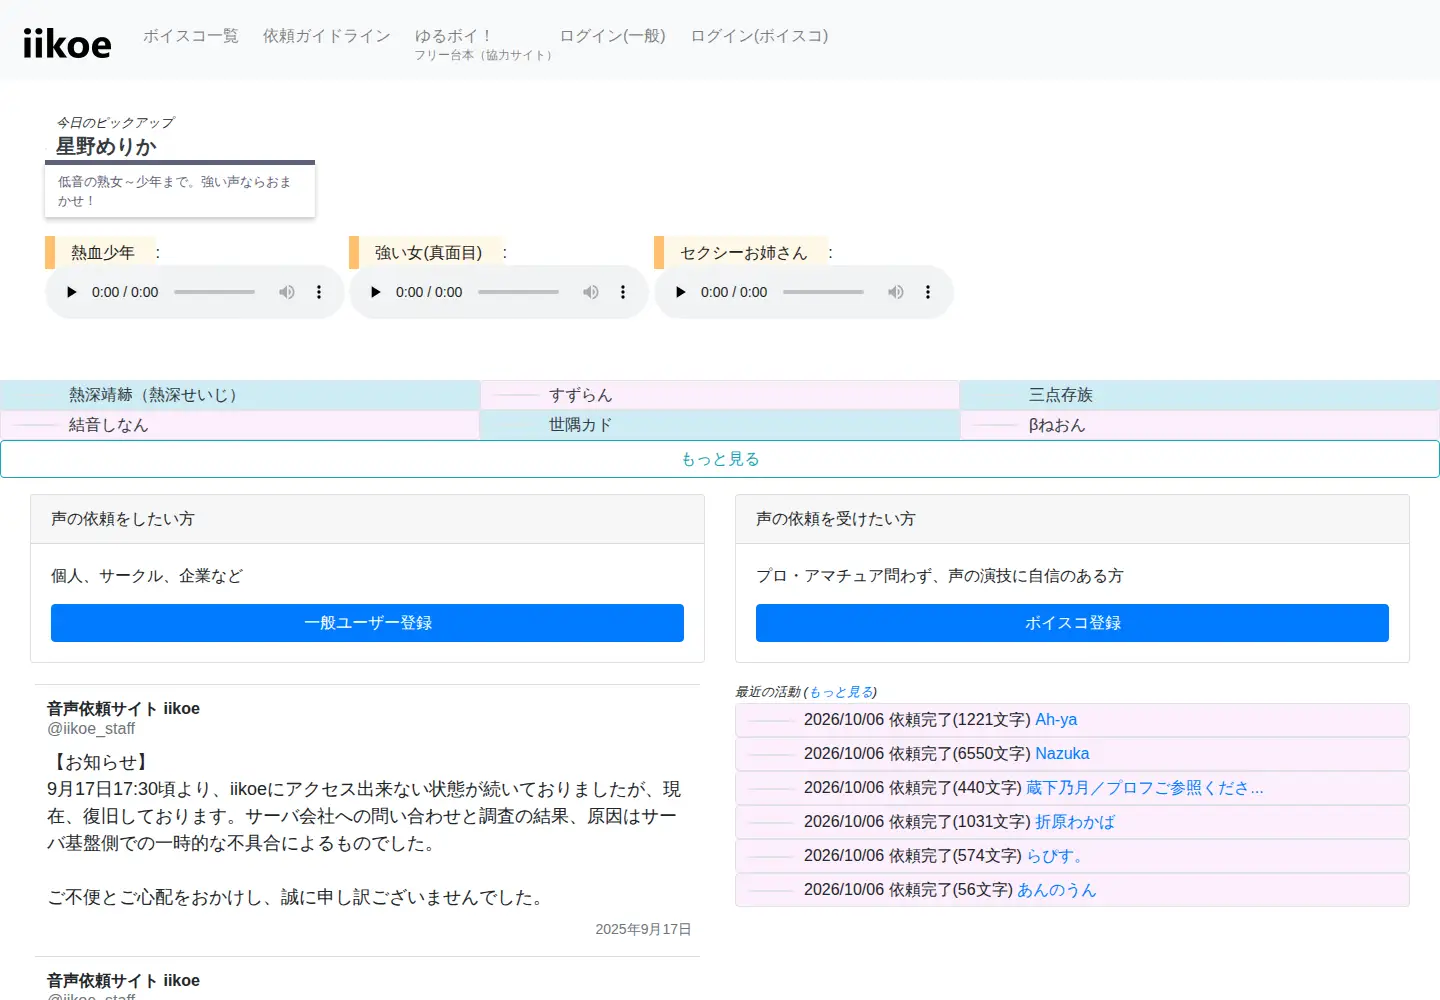
Task: Select voice actor 熱深靖綈（熱深せいじ）
Action: click(x=240, y=395)
